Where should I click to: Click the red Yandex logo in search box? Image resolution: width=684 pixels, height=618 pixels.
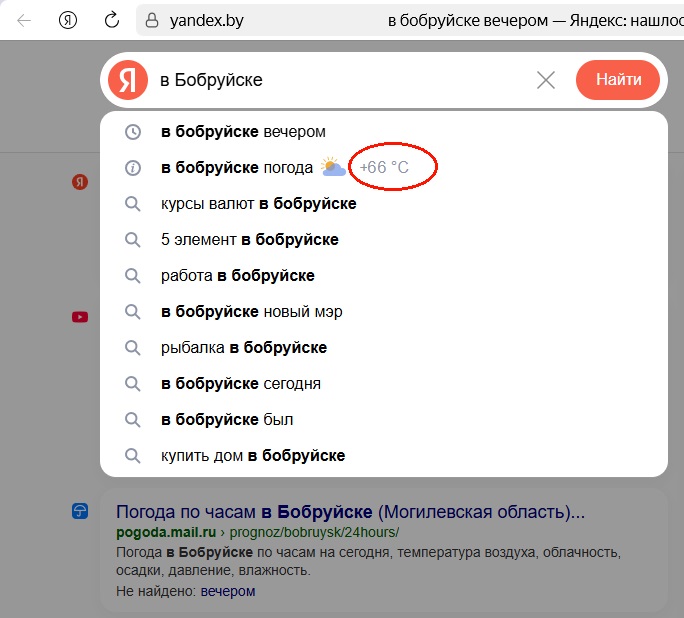(x=127, y=80)
